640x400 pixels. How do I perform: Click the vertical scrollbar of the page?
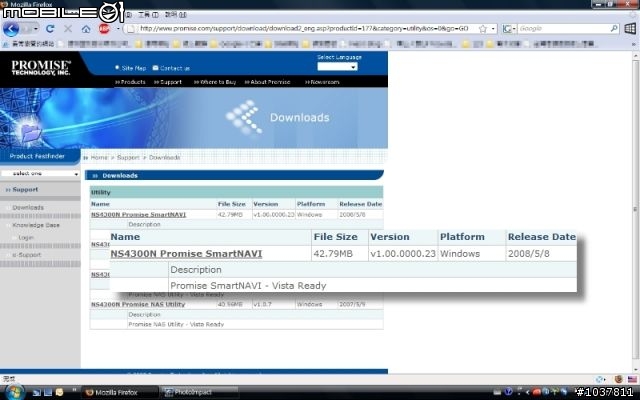(636, 209)
